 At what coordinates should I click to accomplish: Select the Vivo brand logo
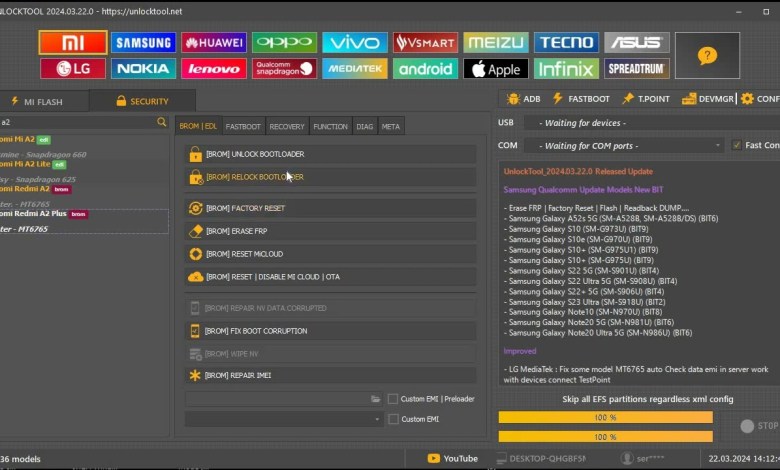point(355,42)
